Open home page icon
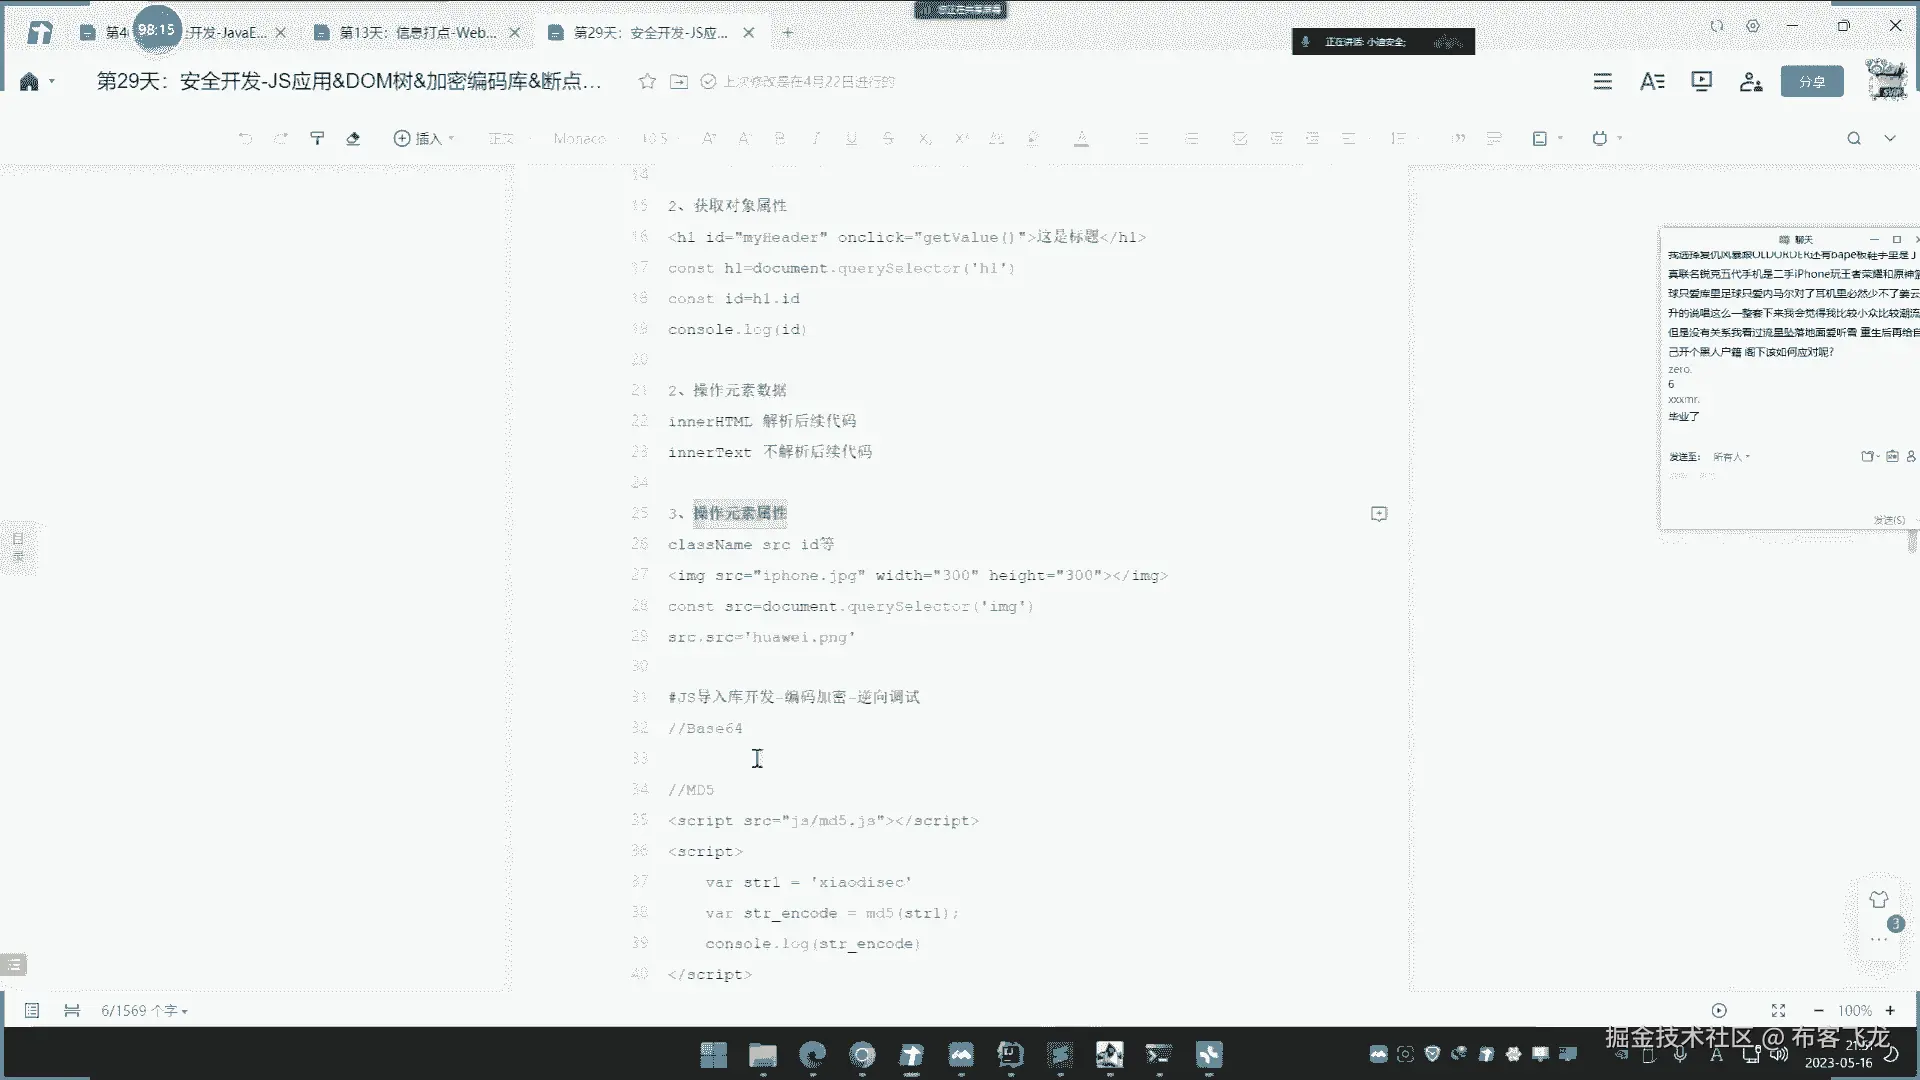The width and height of the screenshot is (1920, 1080). click(29, 82)
